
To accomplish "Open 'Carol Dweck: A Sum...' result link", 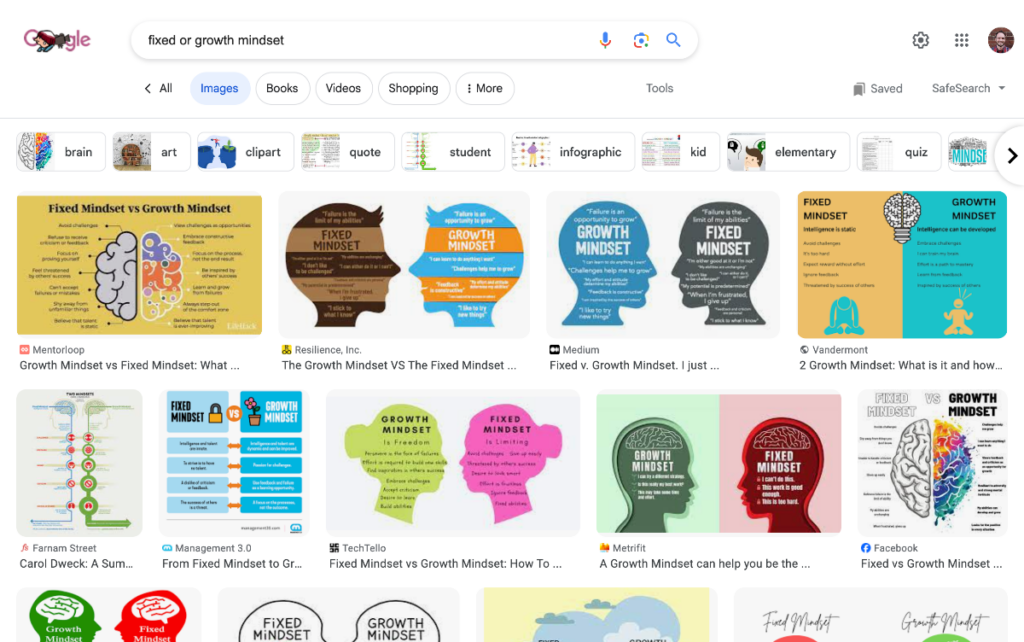I will click(76, 564).
